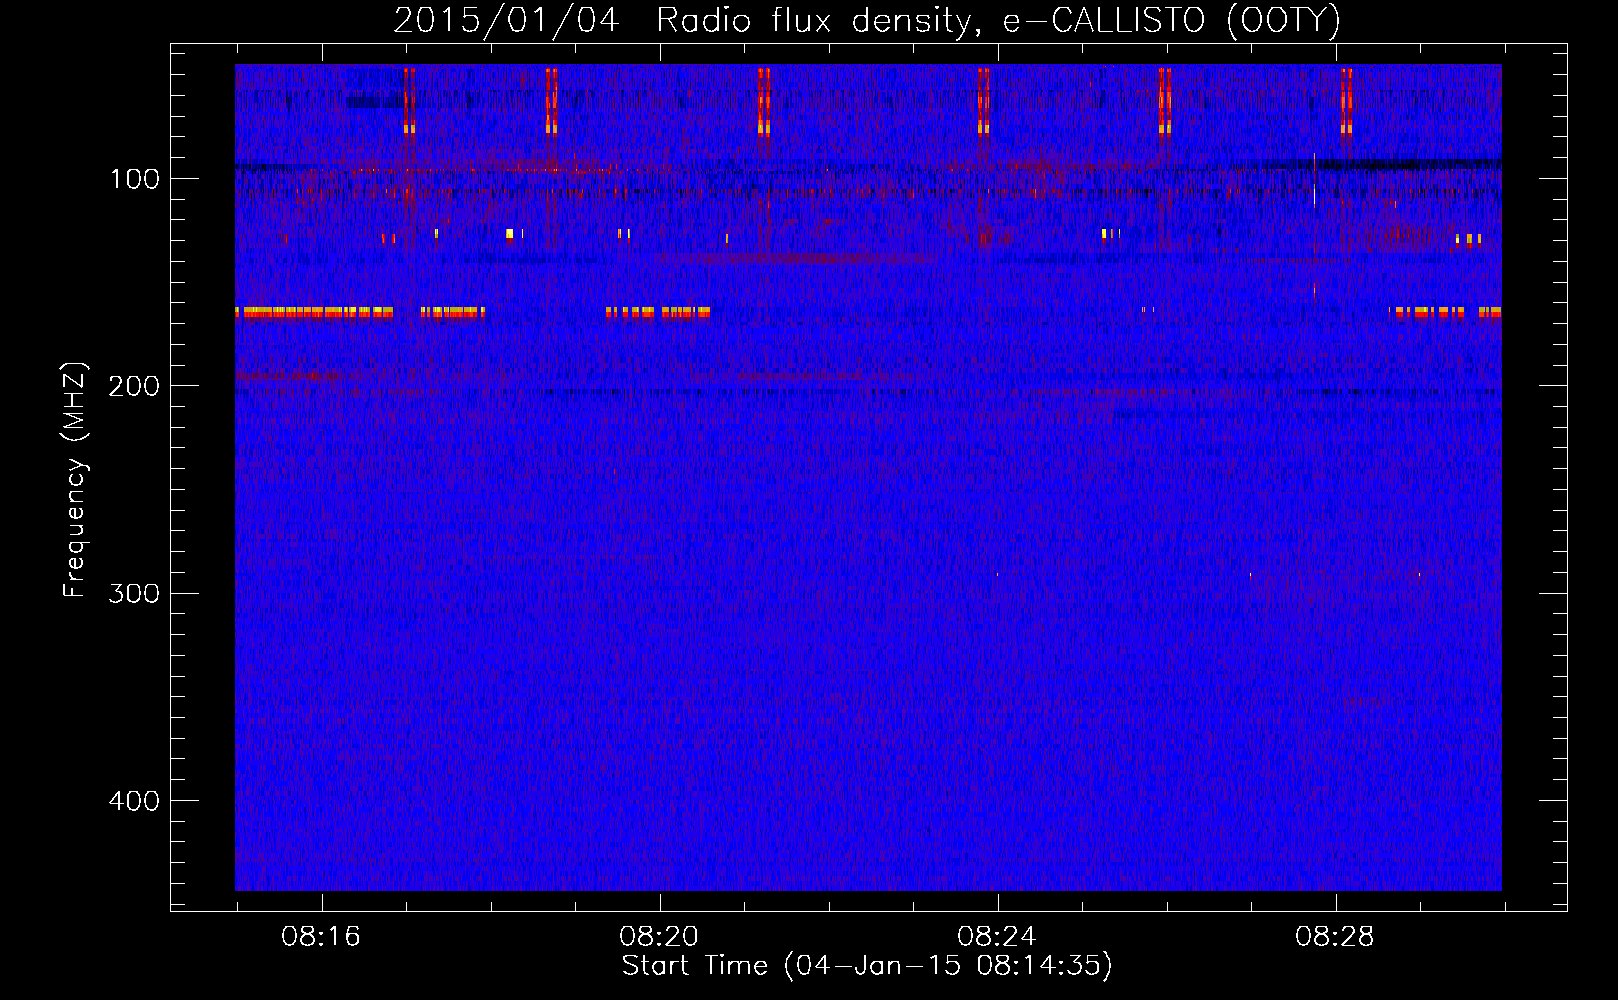Click the 100 frequency tick label
The height and width of the screenshot is (1000, 1618).
(x=135, y=179)
